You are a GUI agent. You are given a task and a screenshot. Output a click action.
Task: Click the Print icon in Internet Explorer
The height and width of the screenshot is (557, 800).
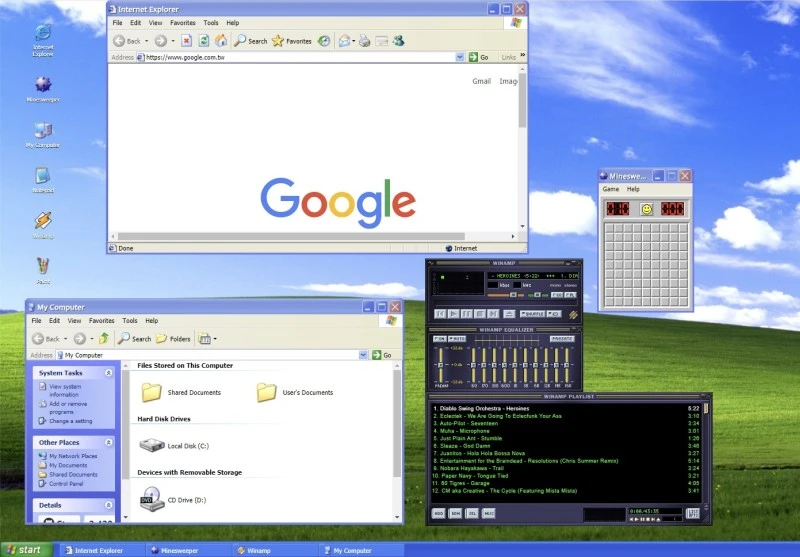[364, 41]
